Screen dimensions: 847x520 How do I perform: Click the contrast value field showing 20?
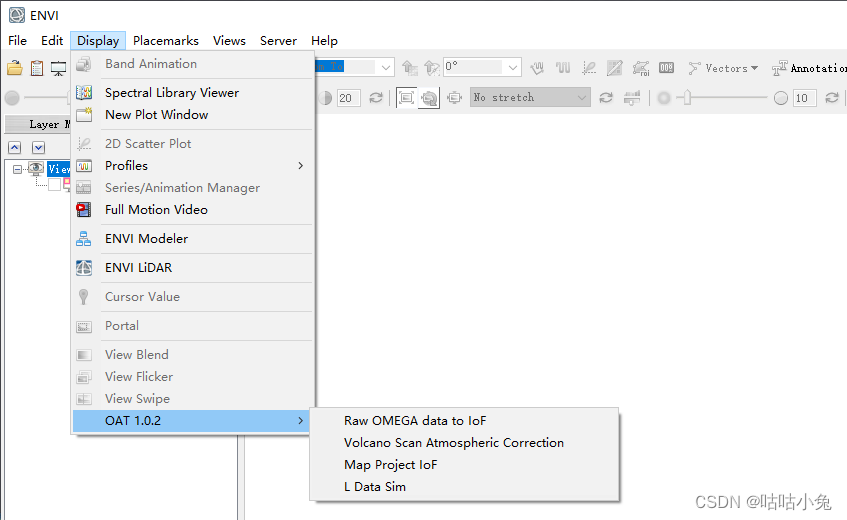click(349, 98)
